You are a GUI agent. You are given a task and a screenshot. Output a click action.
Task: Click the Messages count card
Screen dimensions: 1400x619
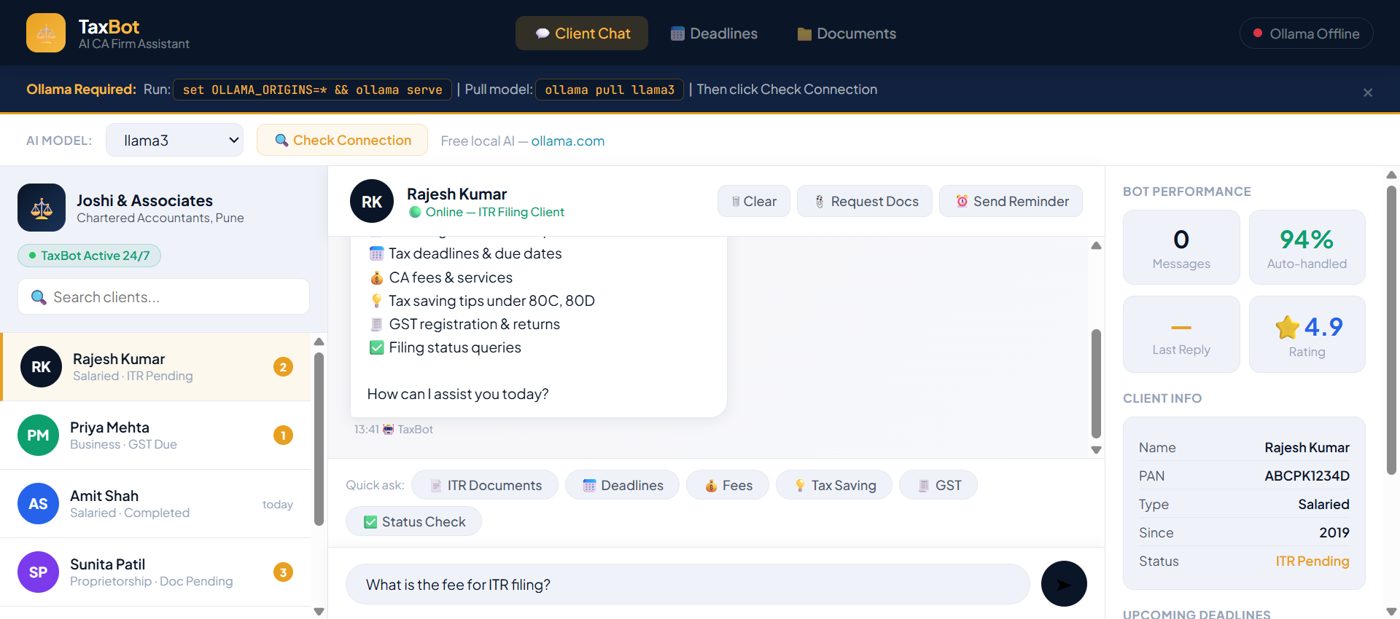1181,248
